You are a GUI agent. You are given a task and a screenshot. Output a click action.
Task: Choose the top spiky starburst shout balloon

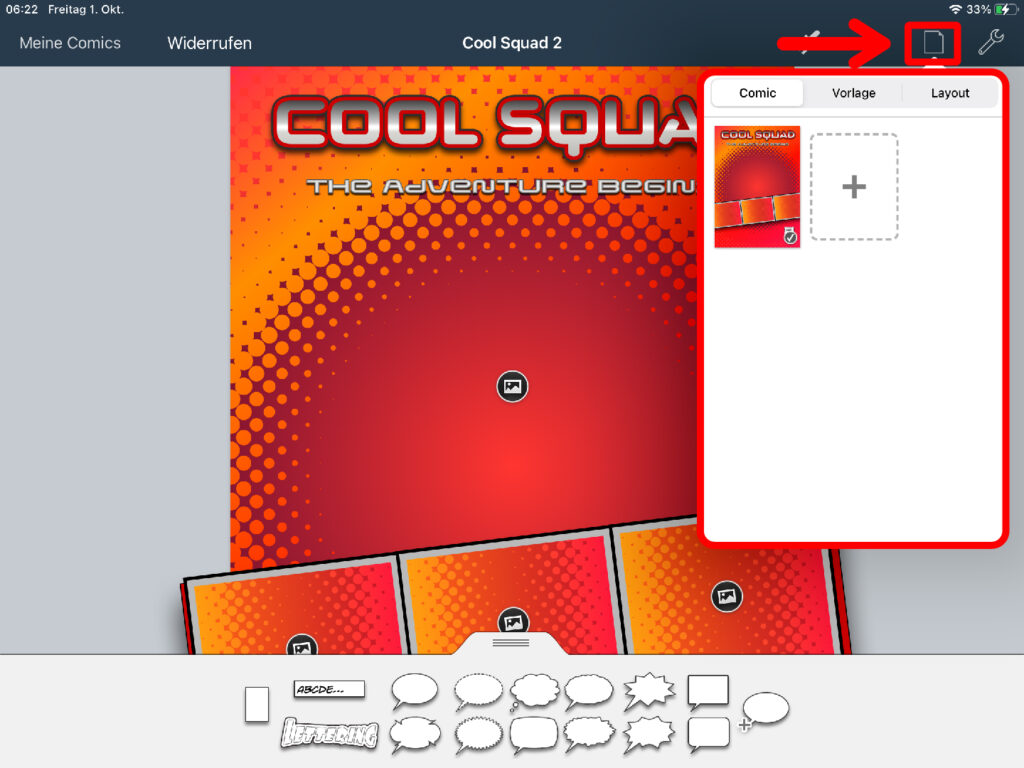(x=648, y=690)
